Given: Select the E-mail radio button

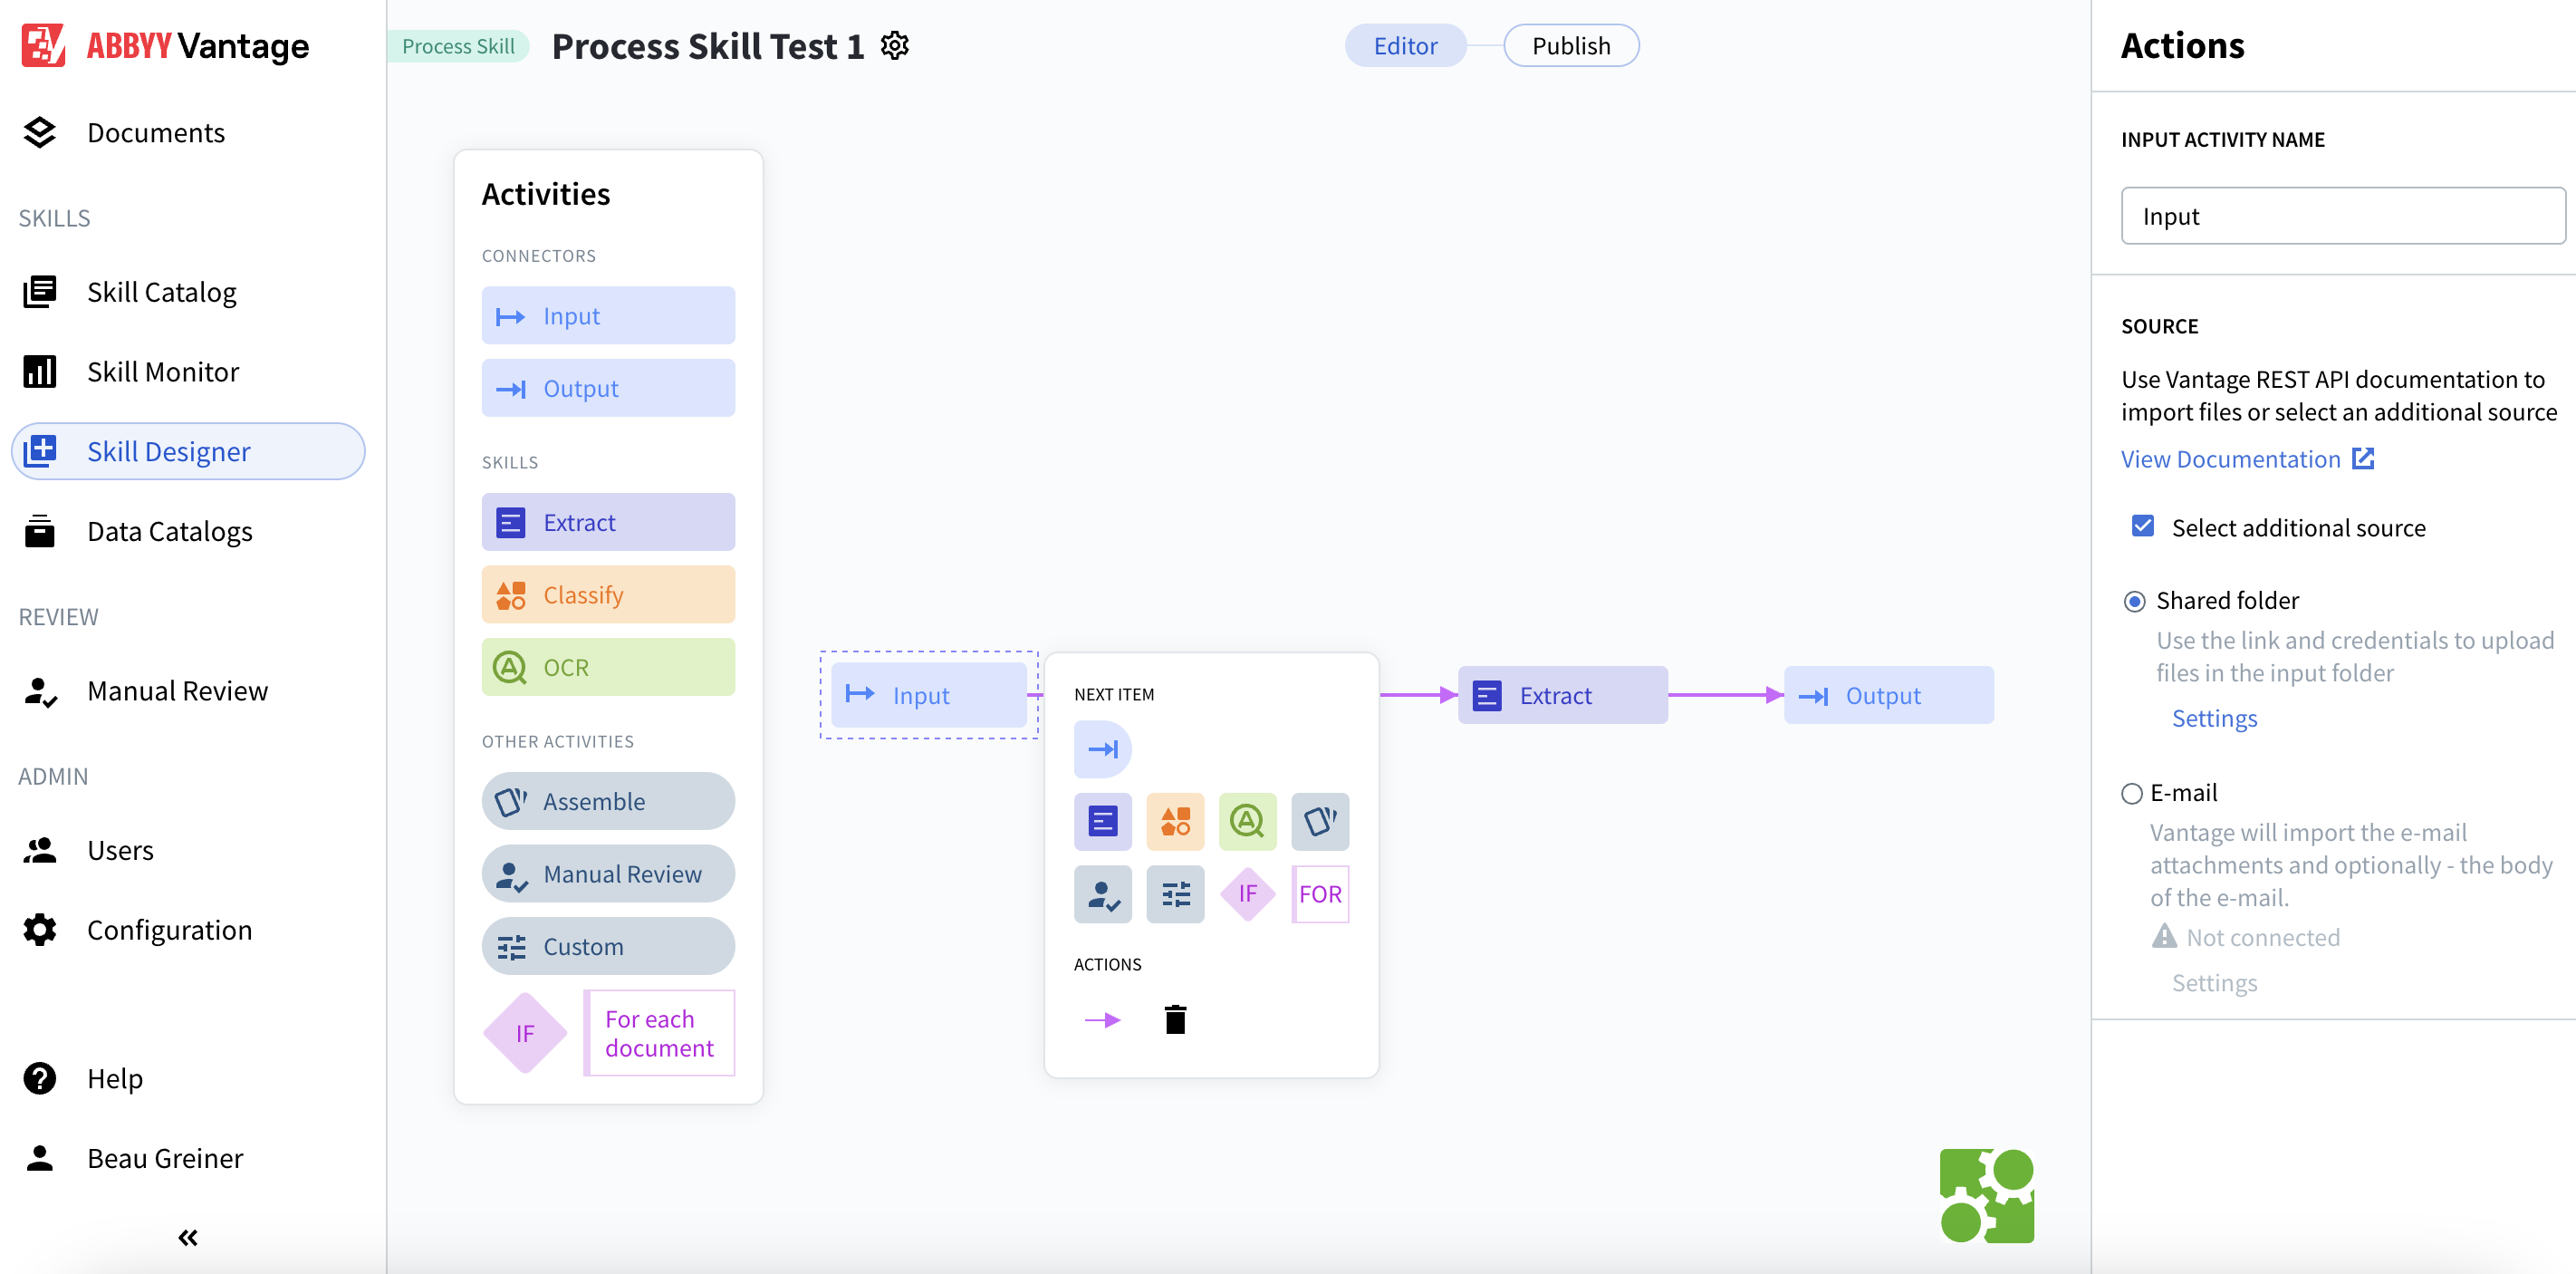Looking at the screenshot, I should 2133,793.
